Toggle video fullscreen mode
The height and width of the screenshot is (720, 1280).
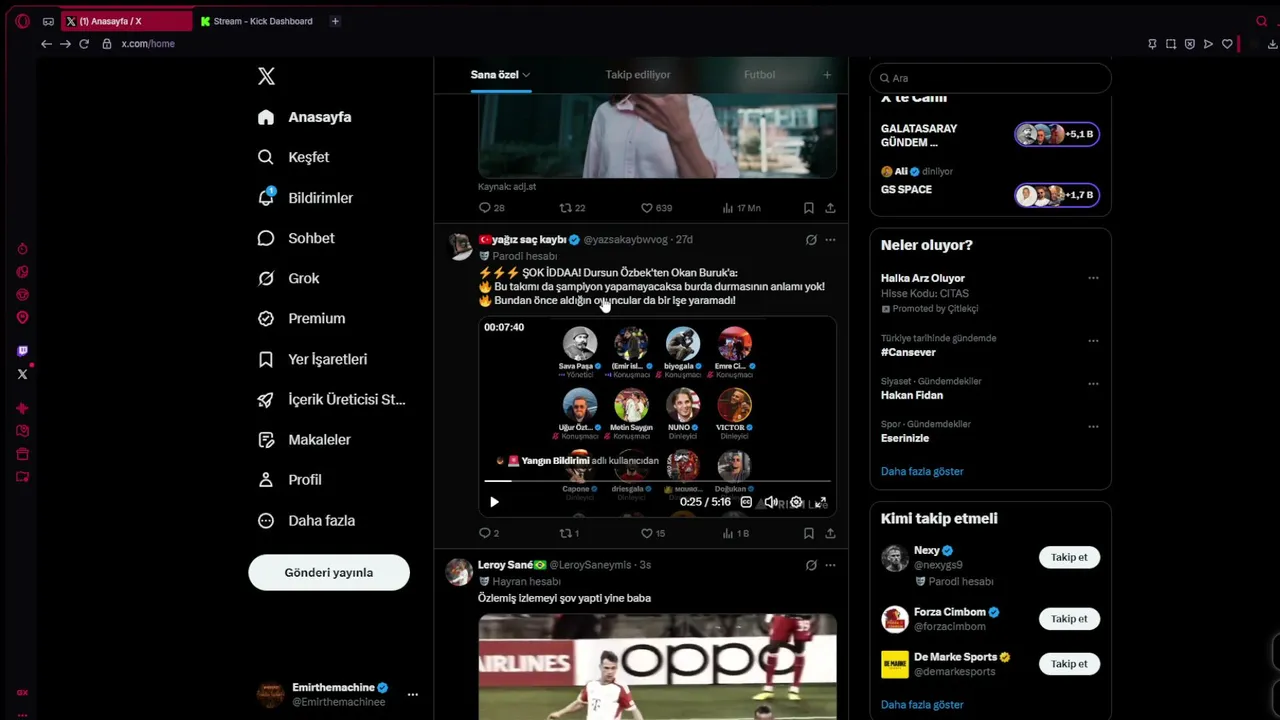tap(821, 502)
